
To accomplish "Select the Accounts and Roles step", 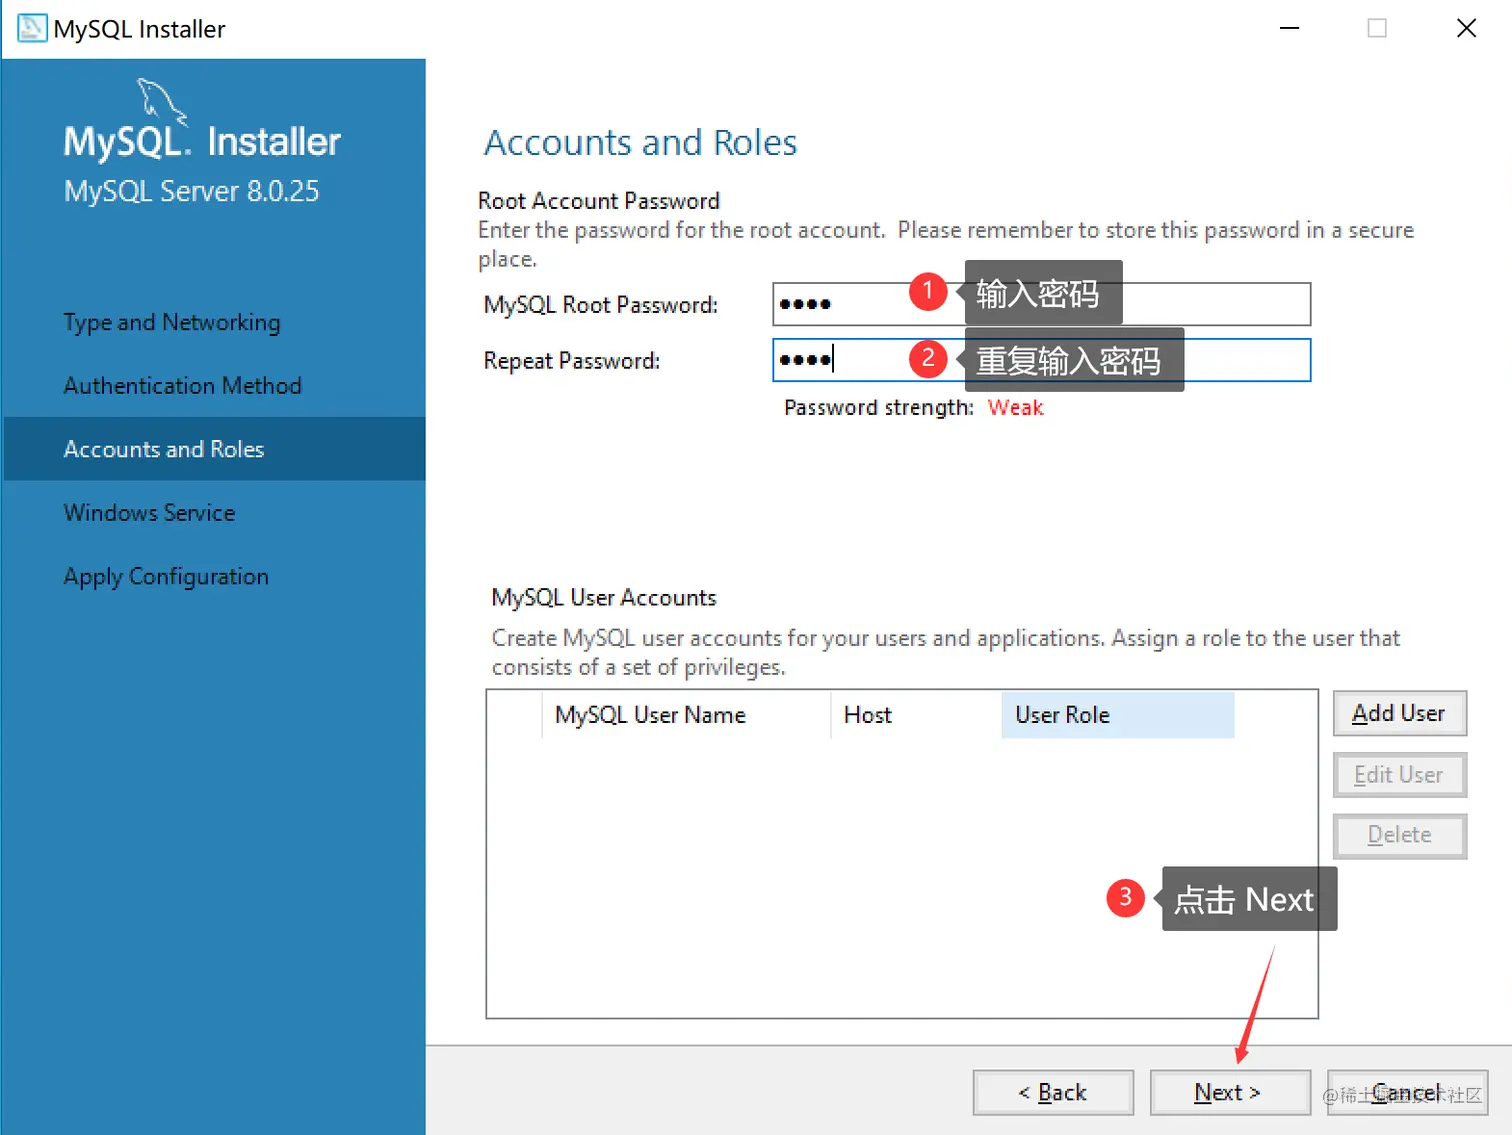I will click(214, 449).
